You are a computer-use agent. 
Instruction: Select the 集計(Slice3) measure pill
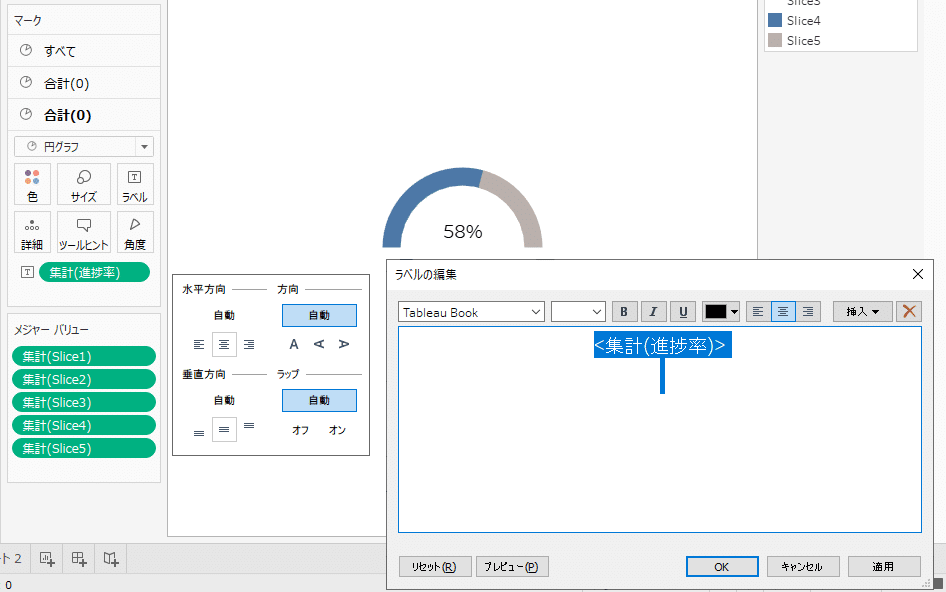point(84,402)
